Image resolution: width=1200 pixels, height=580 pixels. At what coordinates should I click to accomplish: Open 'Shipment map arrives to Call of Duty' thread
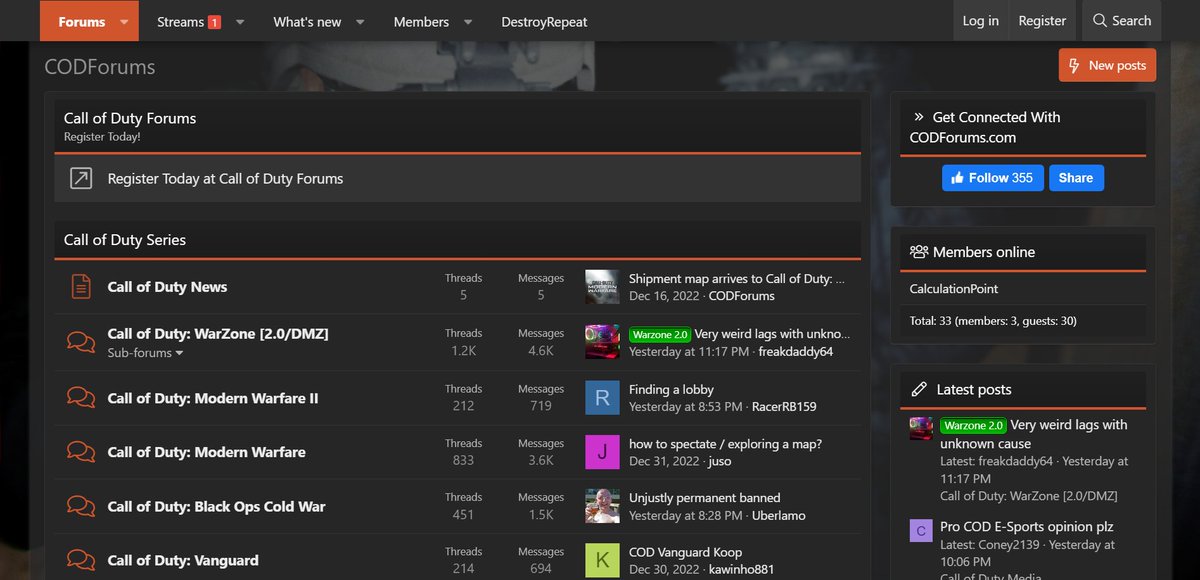tap(737, 279)
